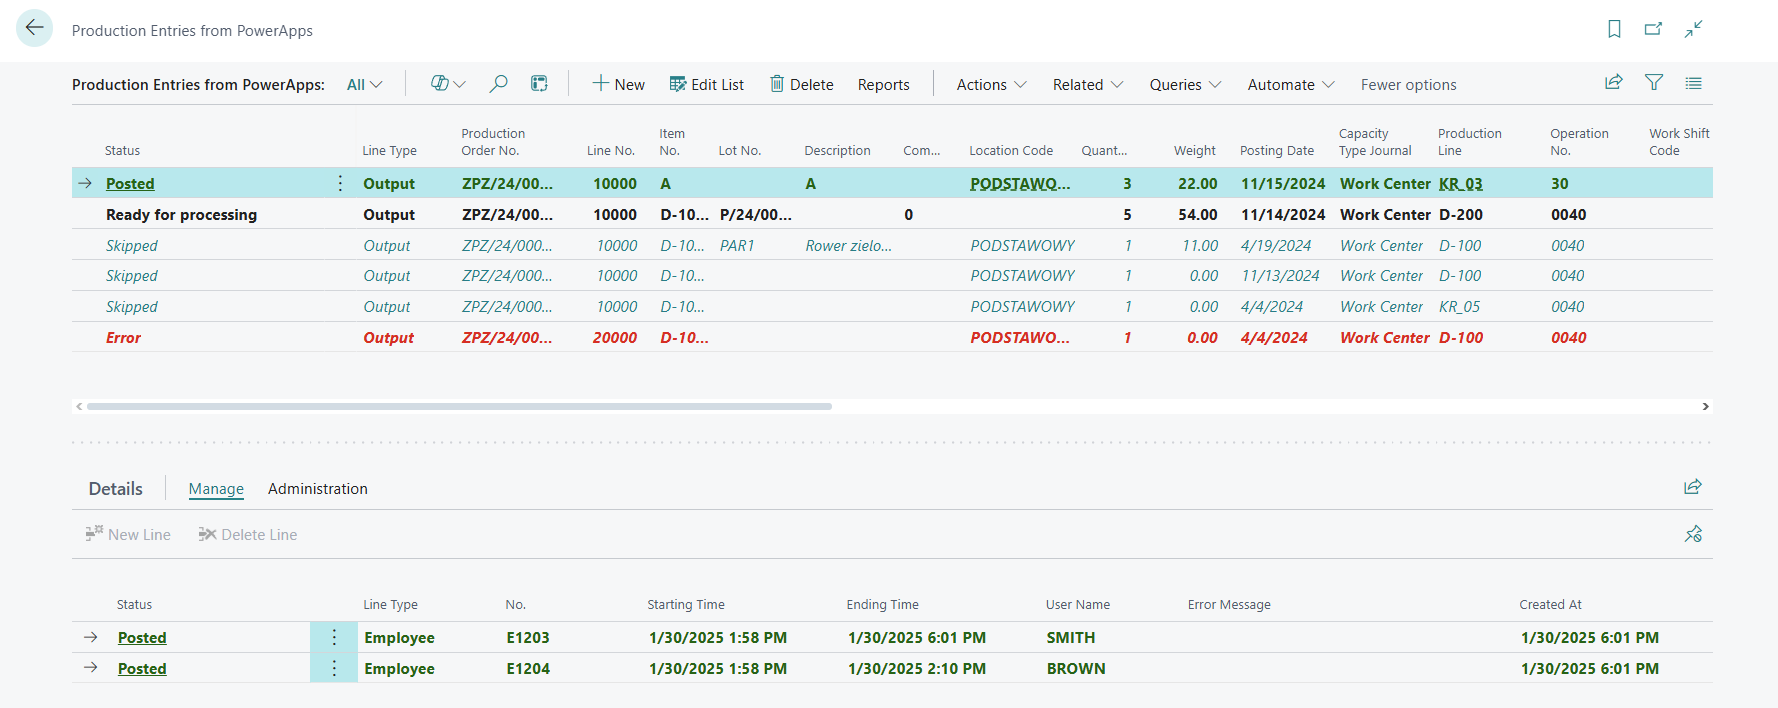Click the back arrow button
Screen dimensions: 1778x708
point(35,28)
